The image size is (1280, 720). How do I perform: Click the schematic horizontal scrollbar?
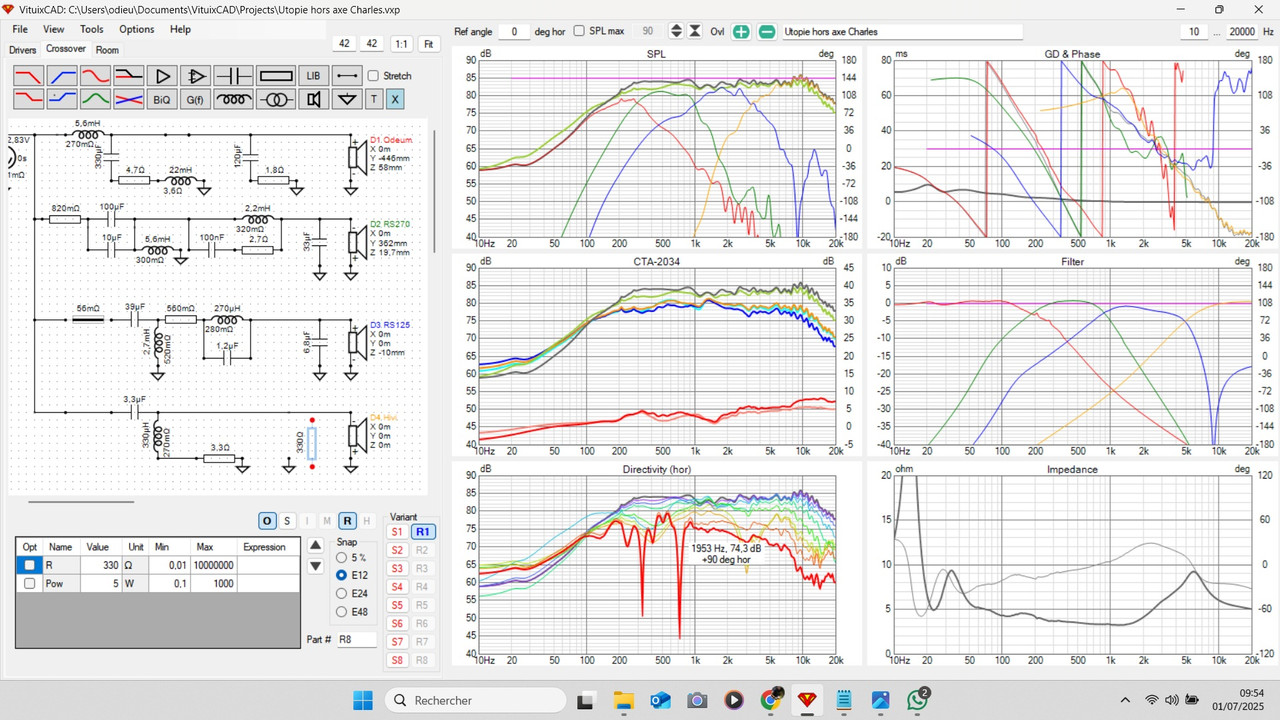[x=81, y=502]
